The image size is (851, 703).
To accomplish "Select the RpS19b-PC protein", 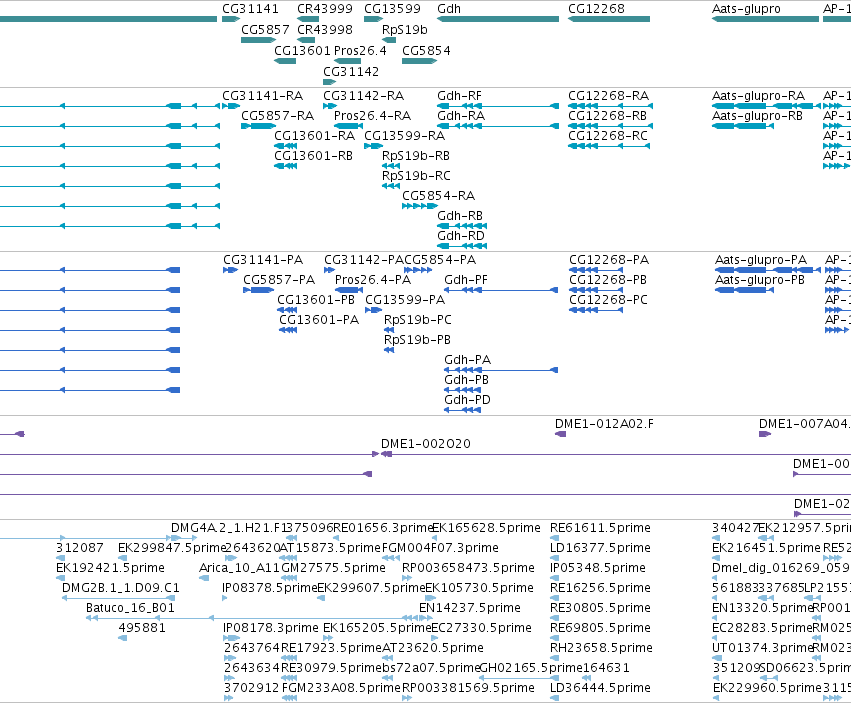I will (389, 330).
